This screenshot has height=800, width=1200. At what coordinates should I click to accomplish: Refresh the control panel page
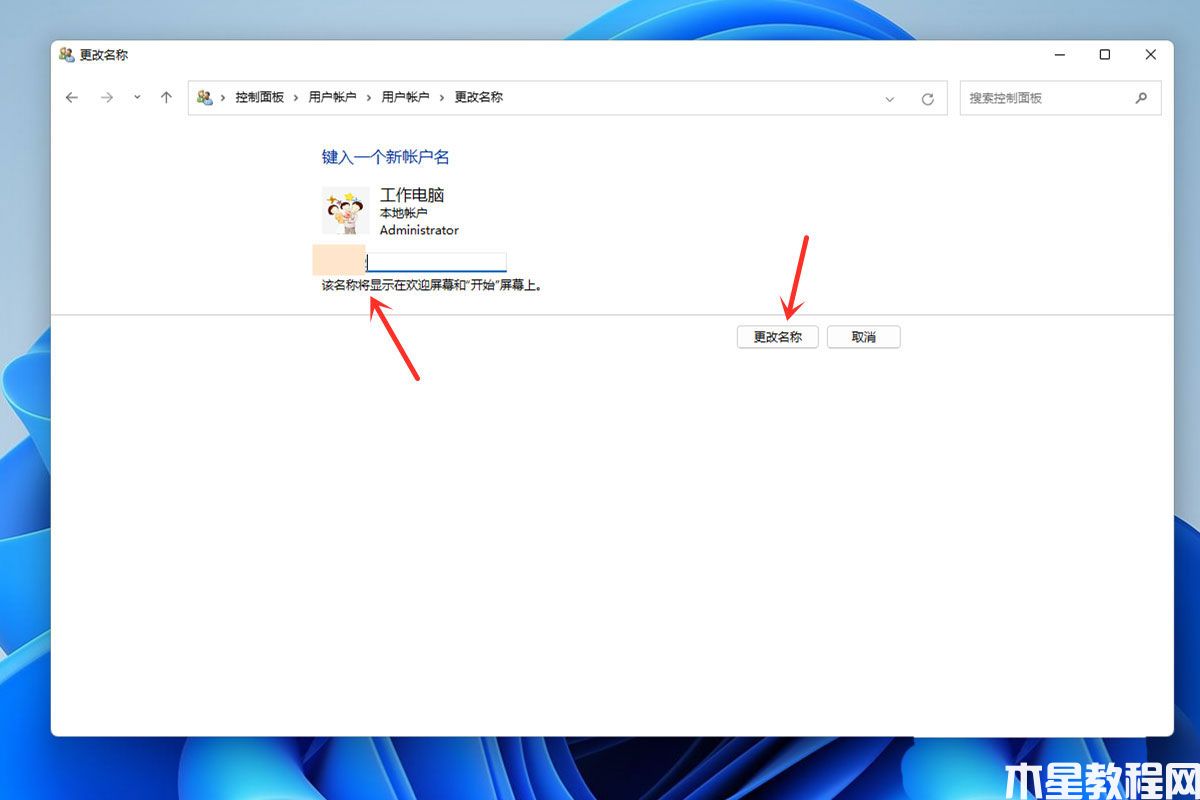(927, 98)
